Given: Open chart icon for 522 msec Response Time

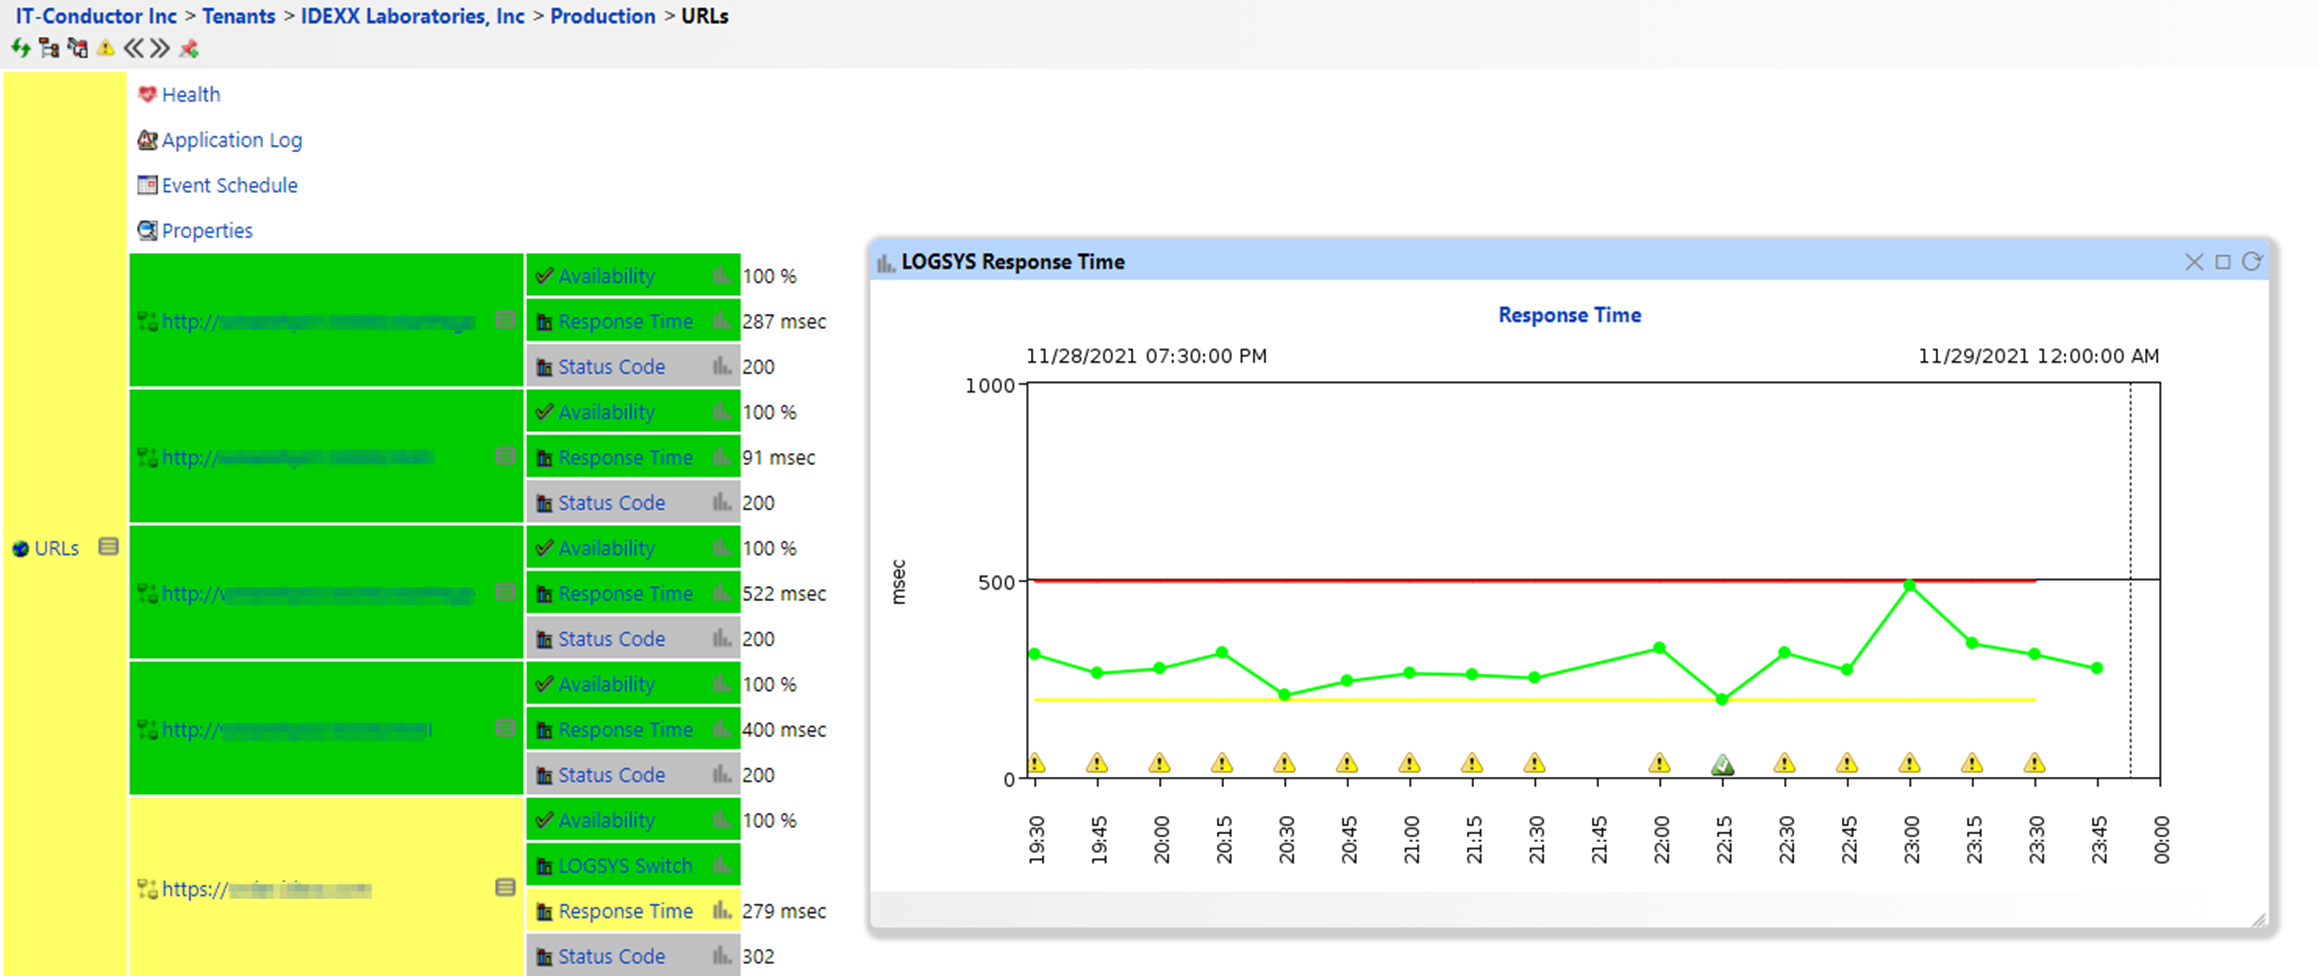Looking at the screenshot, I should coord(721,593).
